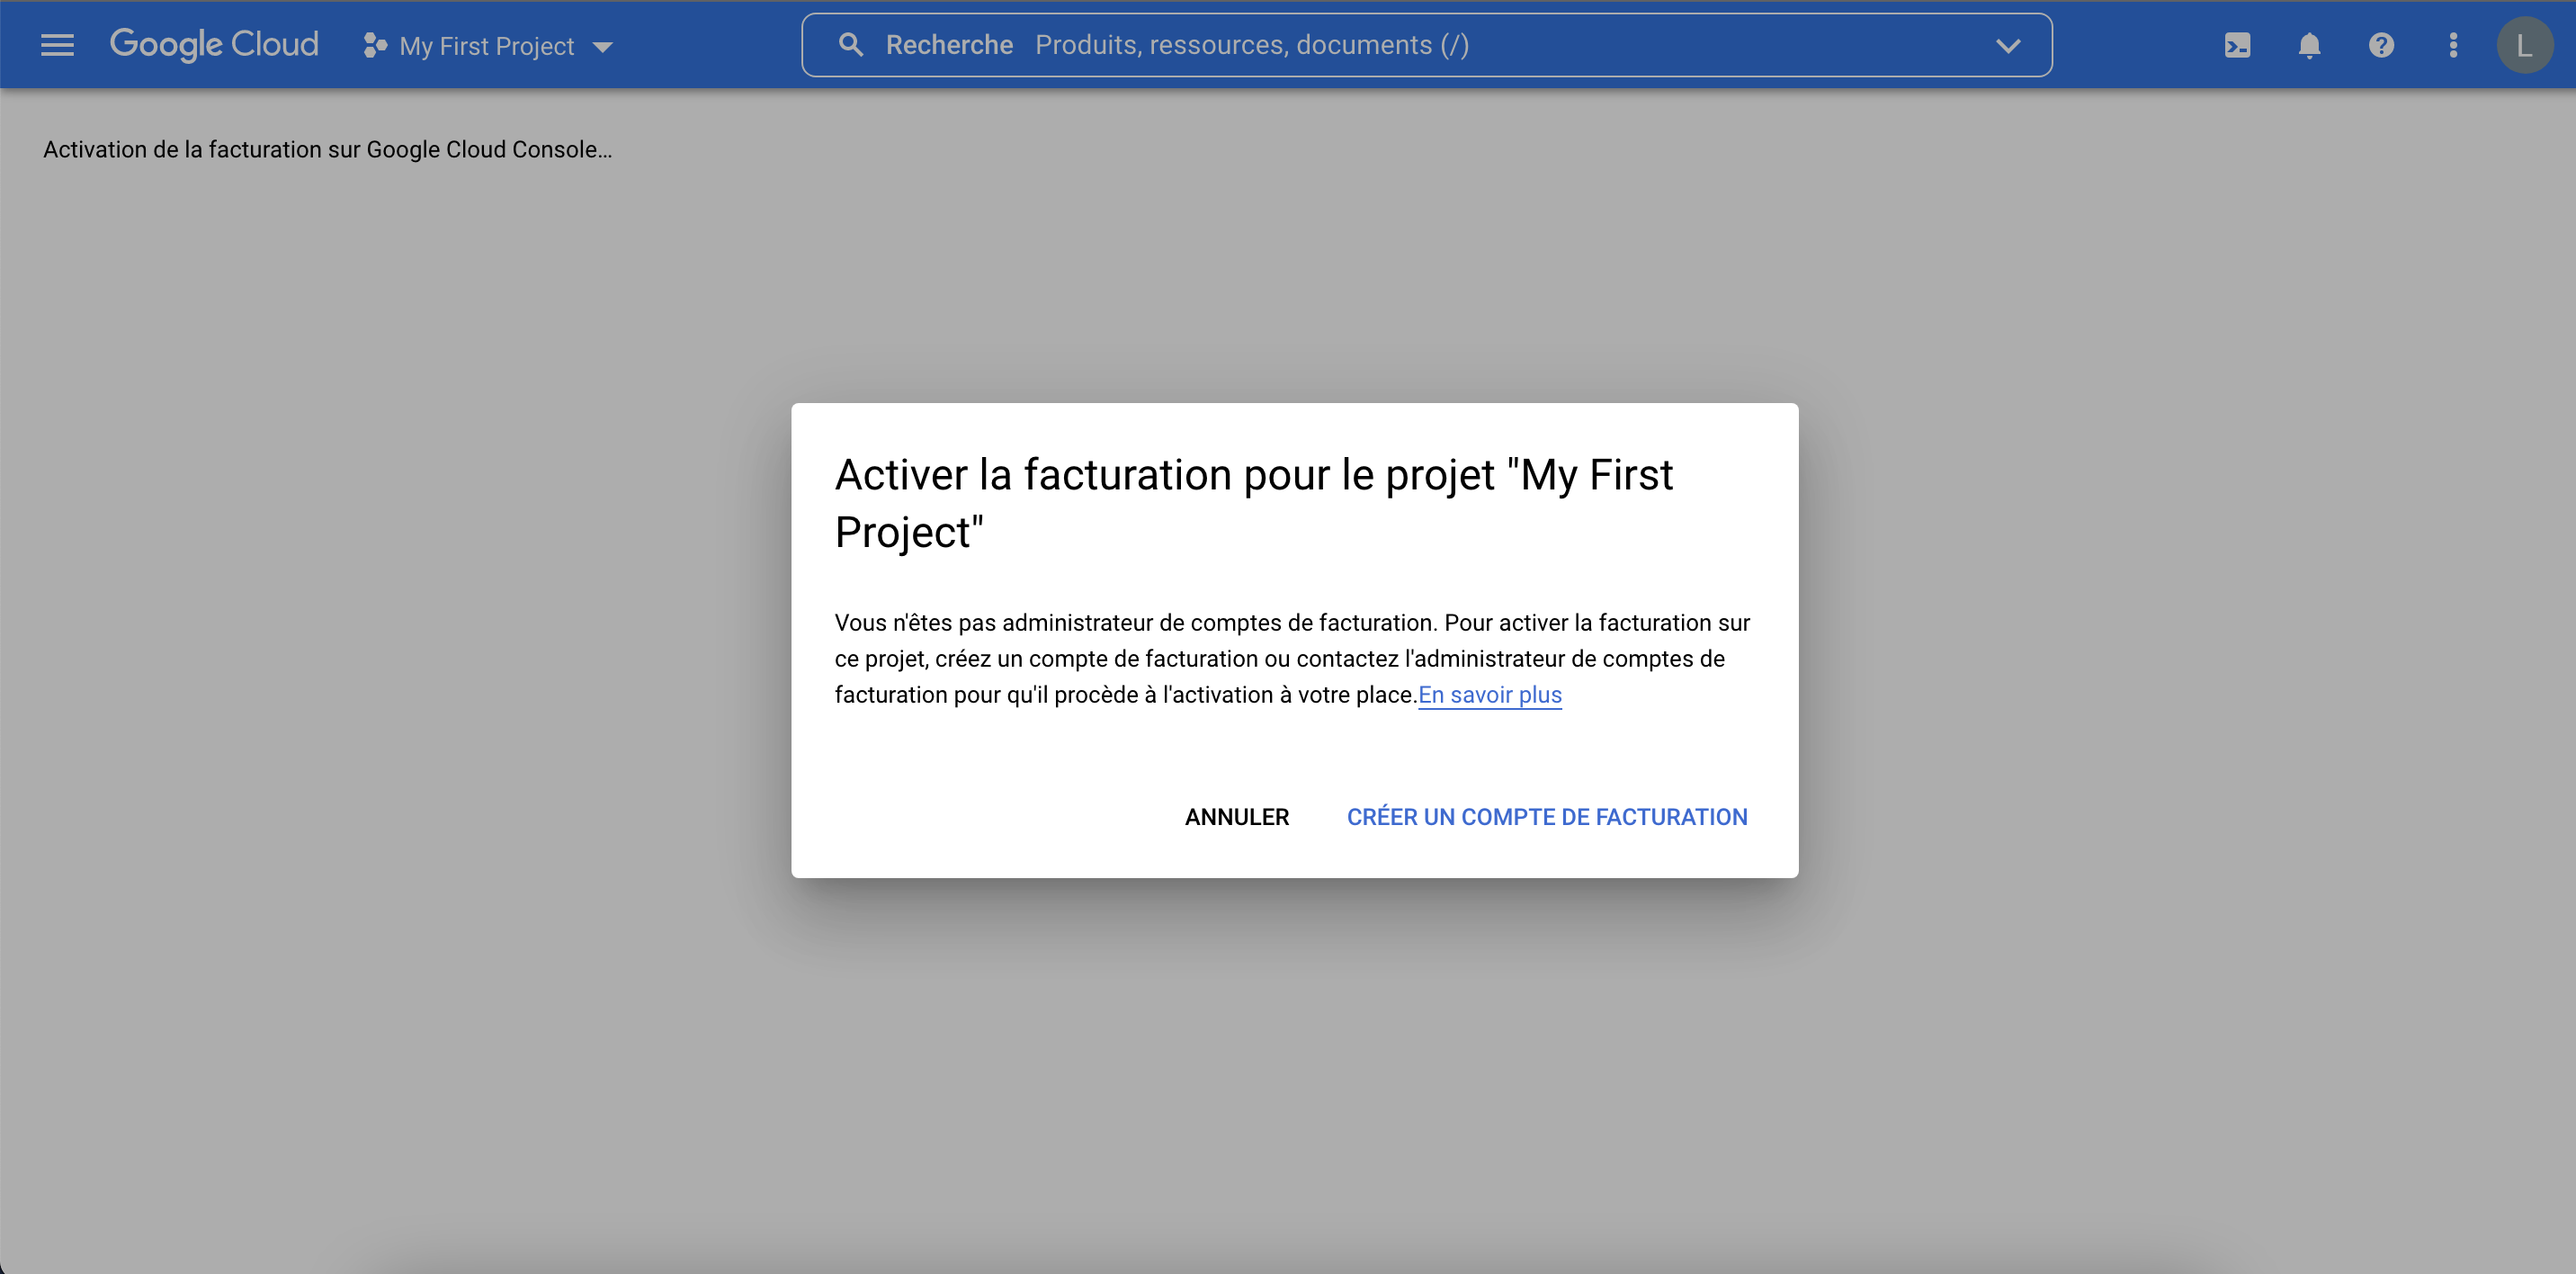2576x1274 pixels.
Task: Click the search magnifier icon
Action: pos(850,45)
